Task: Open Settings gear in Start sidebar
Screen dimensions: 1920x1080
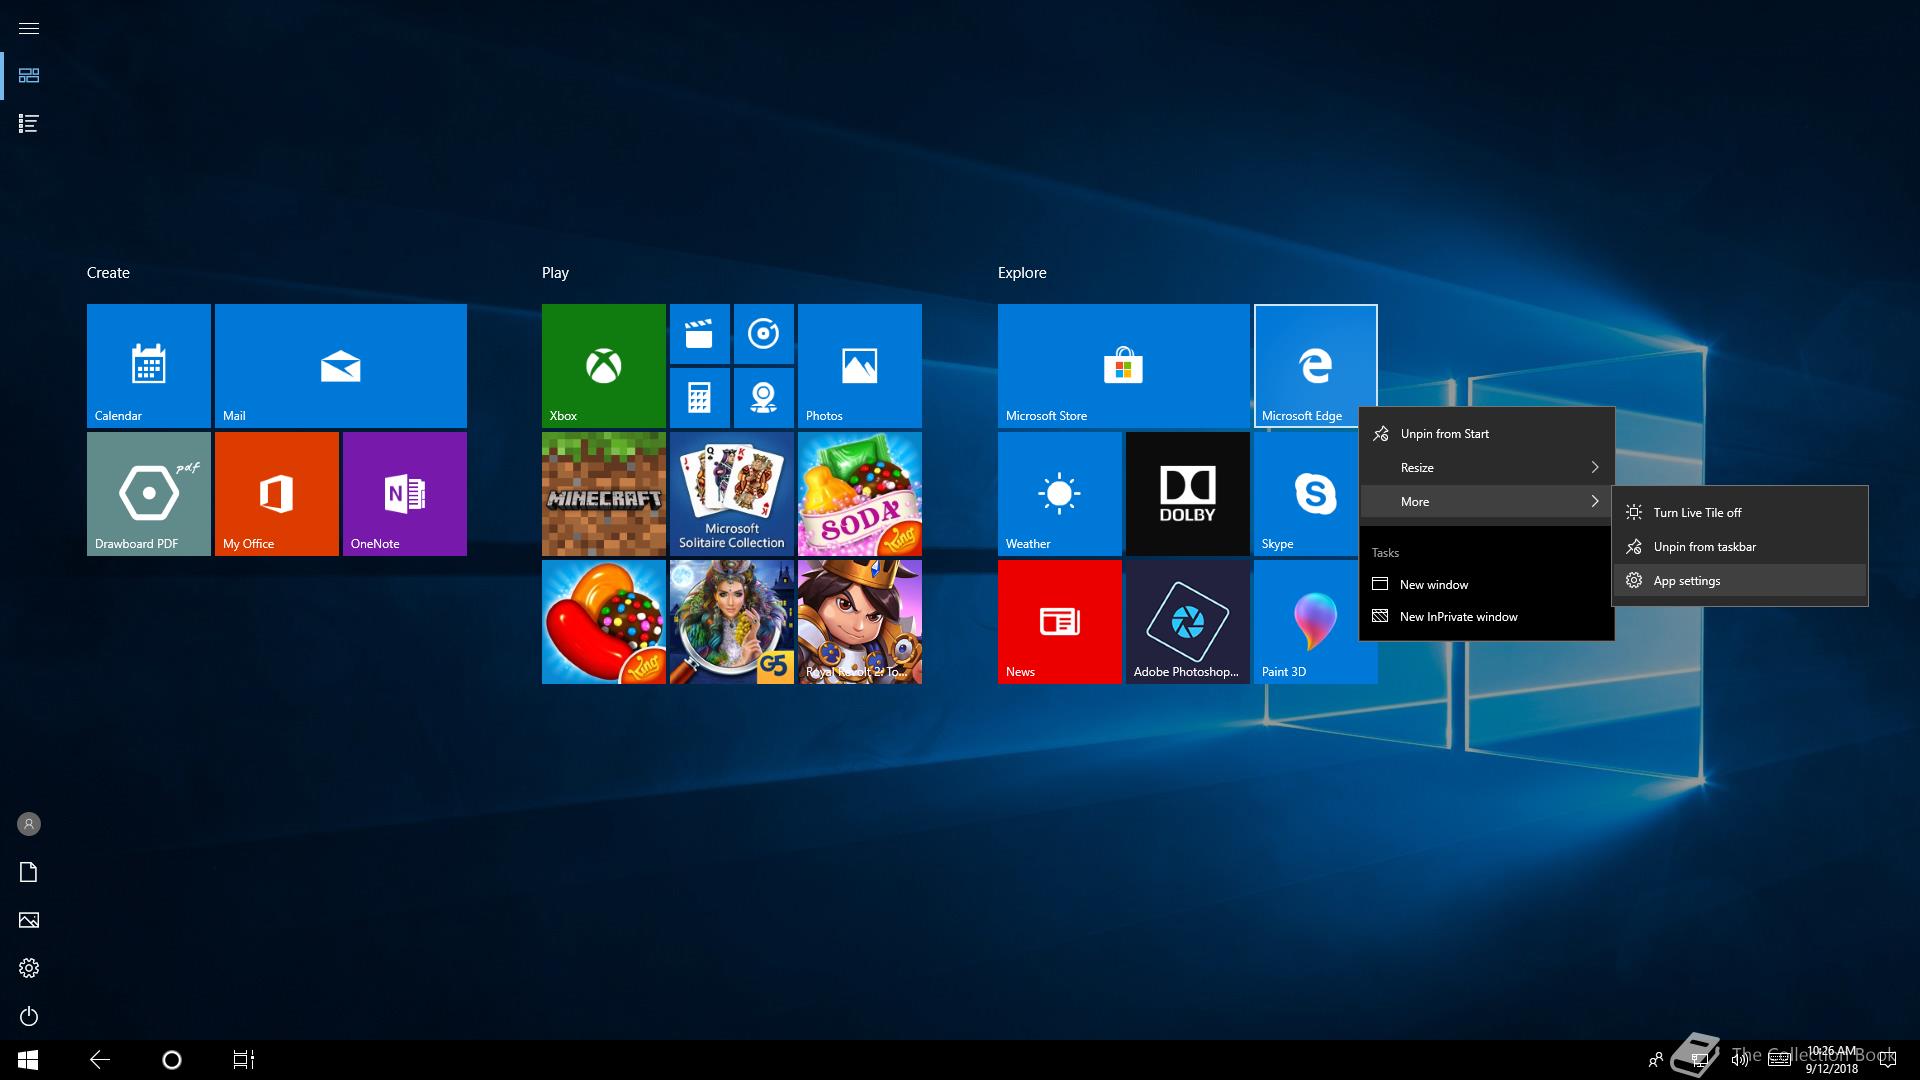Action: (29, 968)
